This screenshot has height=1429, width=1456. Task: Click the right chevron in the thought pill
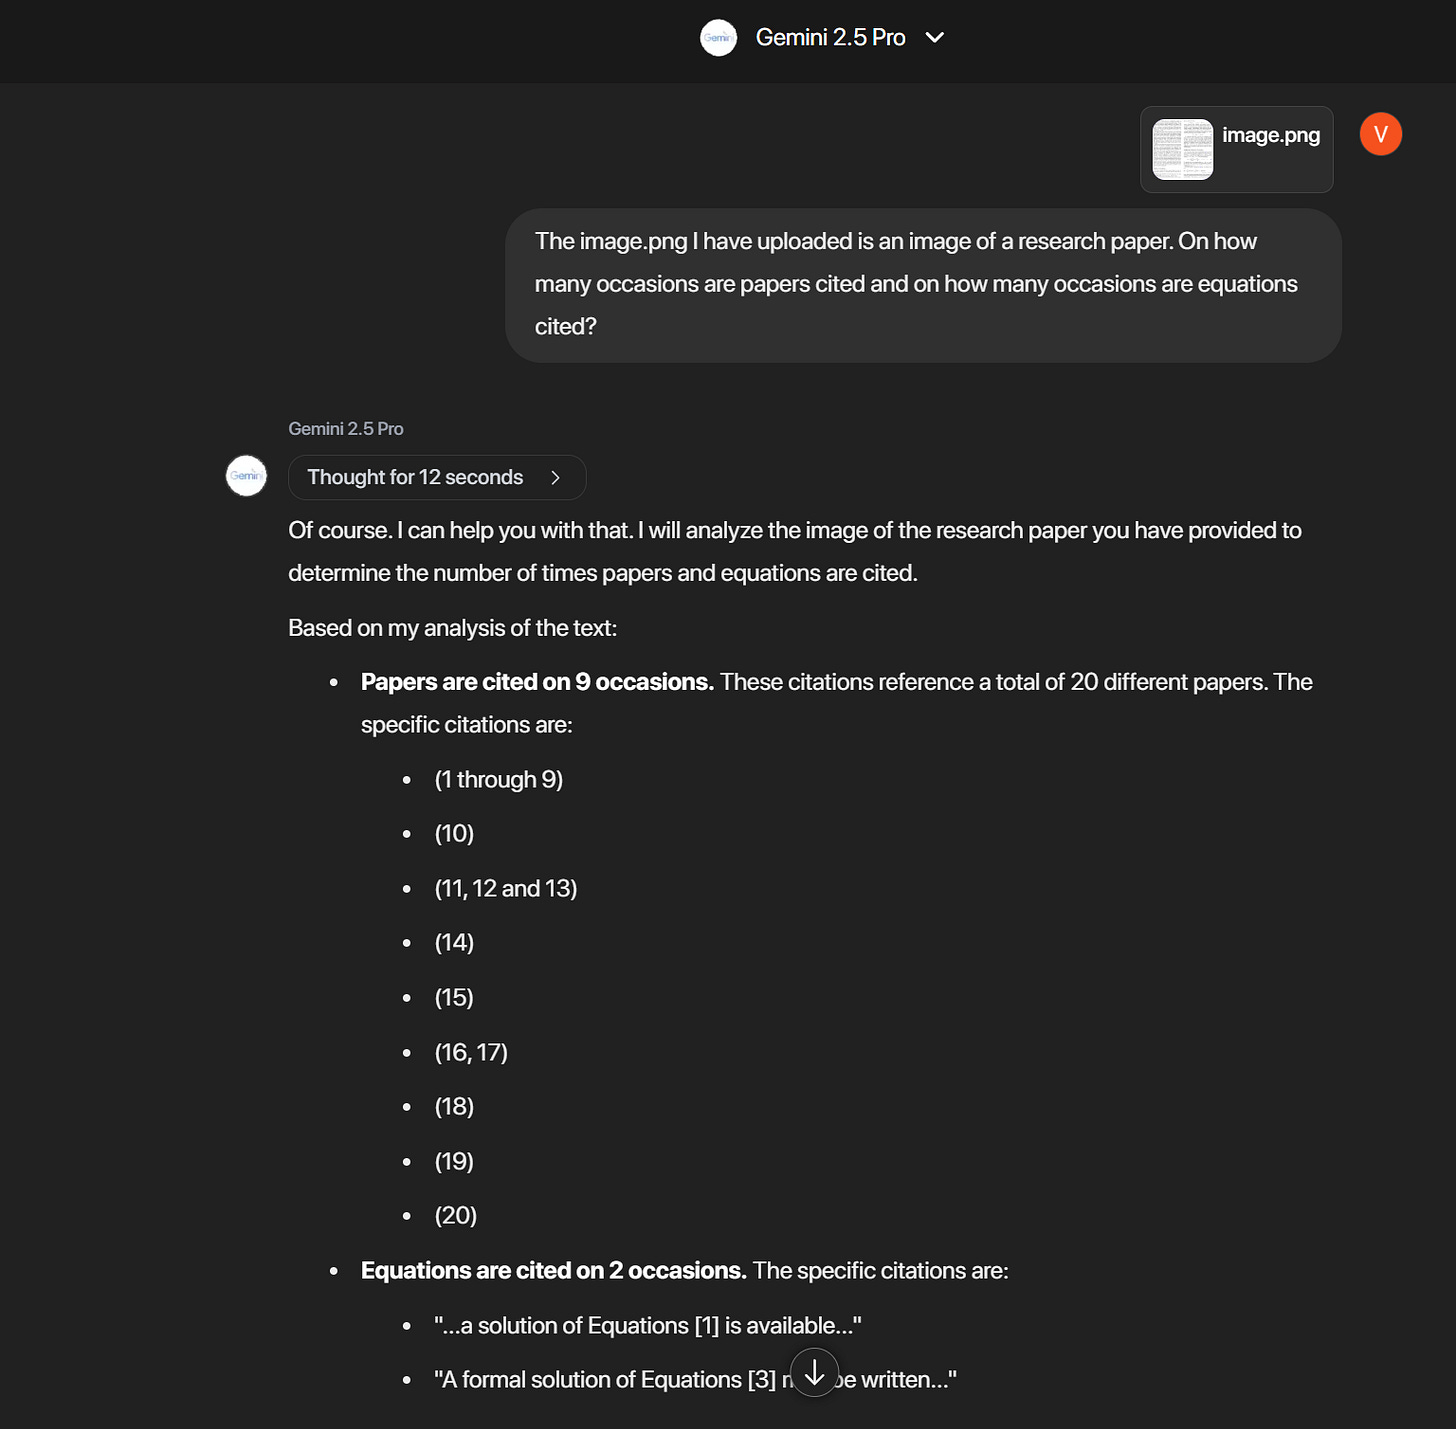click(556, 478)
